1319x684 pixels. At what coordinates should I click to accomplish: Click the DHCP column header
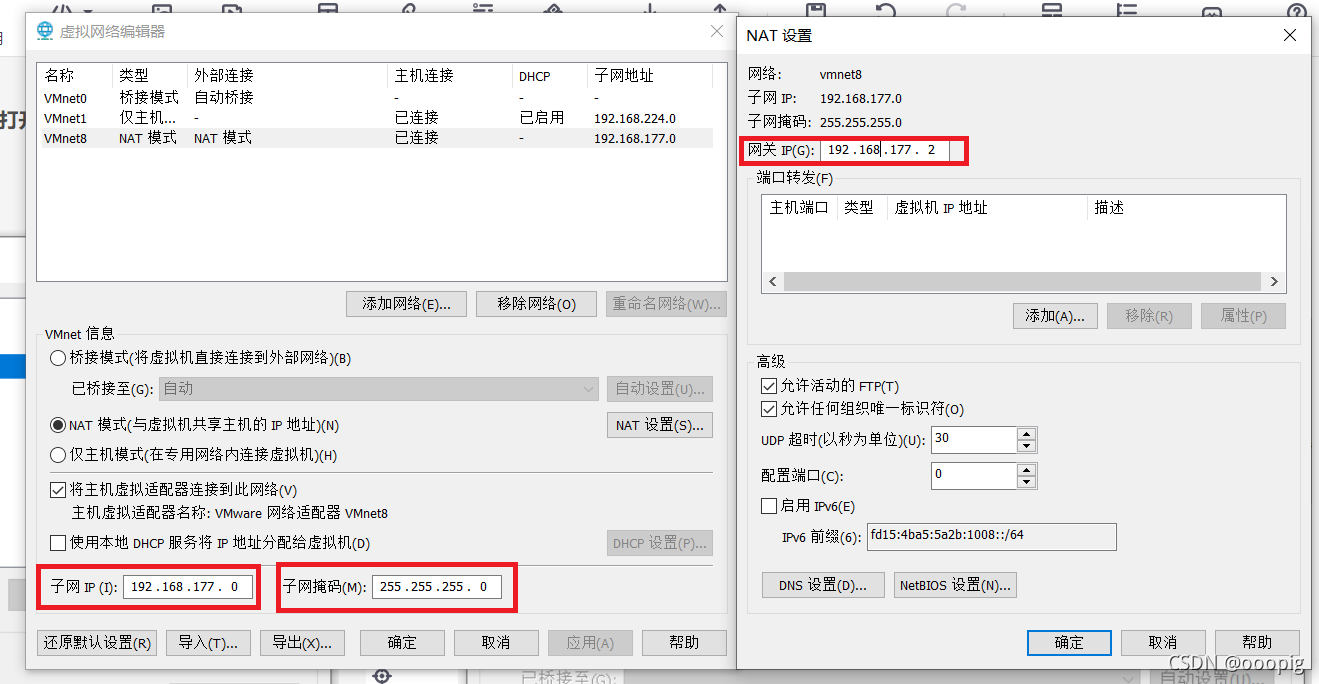[550, 75]
